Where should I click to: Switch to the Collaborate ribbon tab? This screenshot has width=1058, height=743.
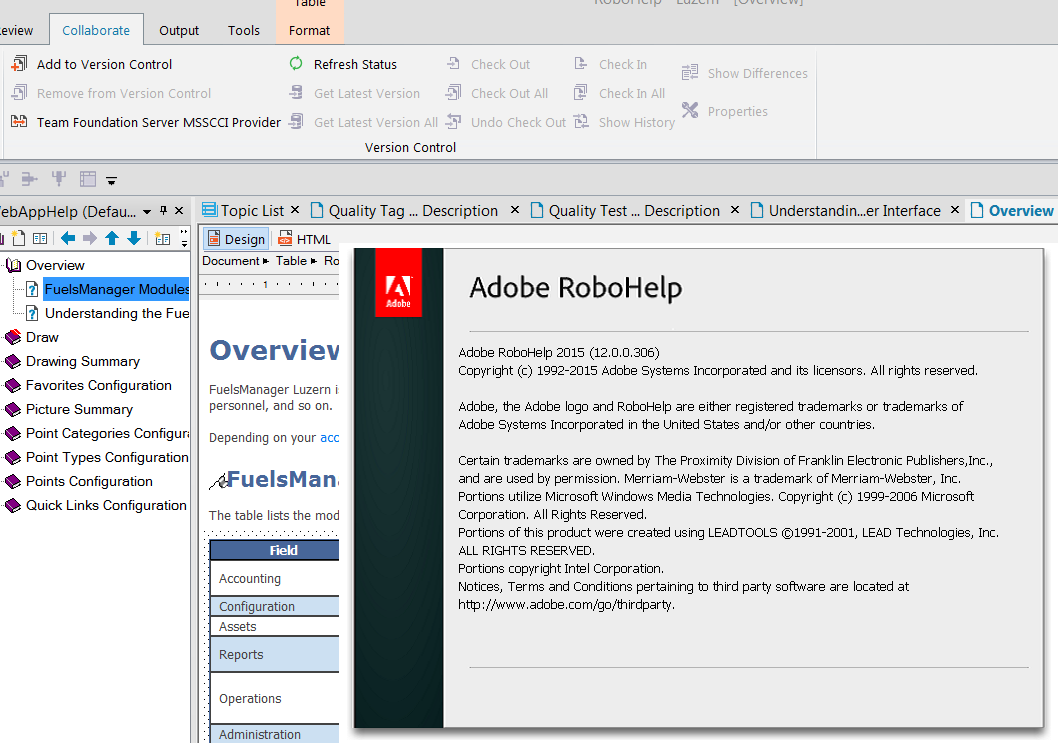(96, 30)
